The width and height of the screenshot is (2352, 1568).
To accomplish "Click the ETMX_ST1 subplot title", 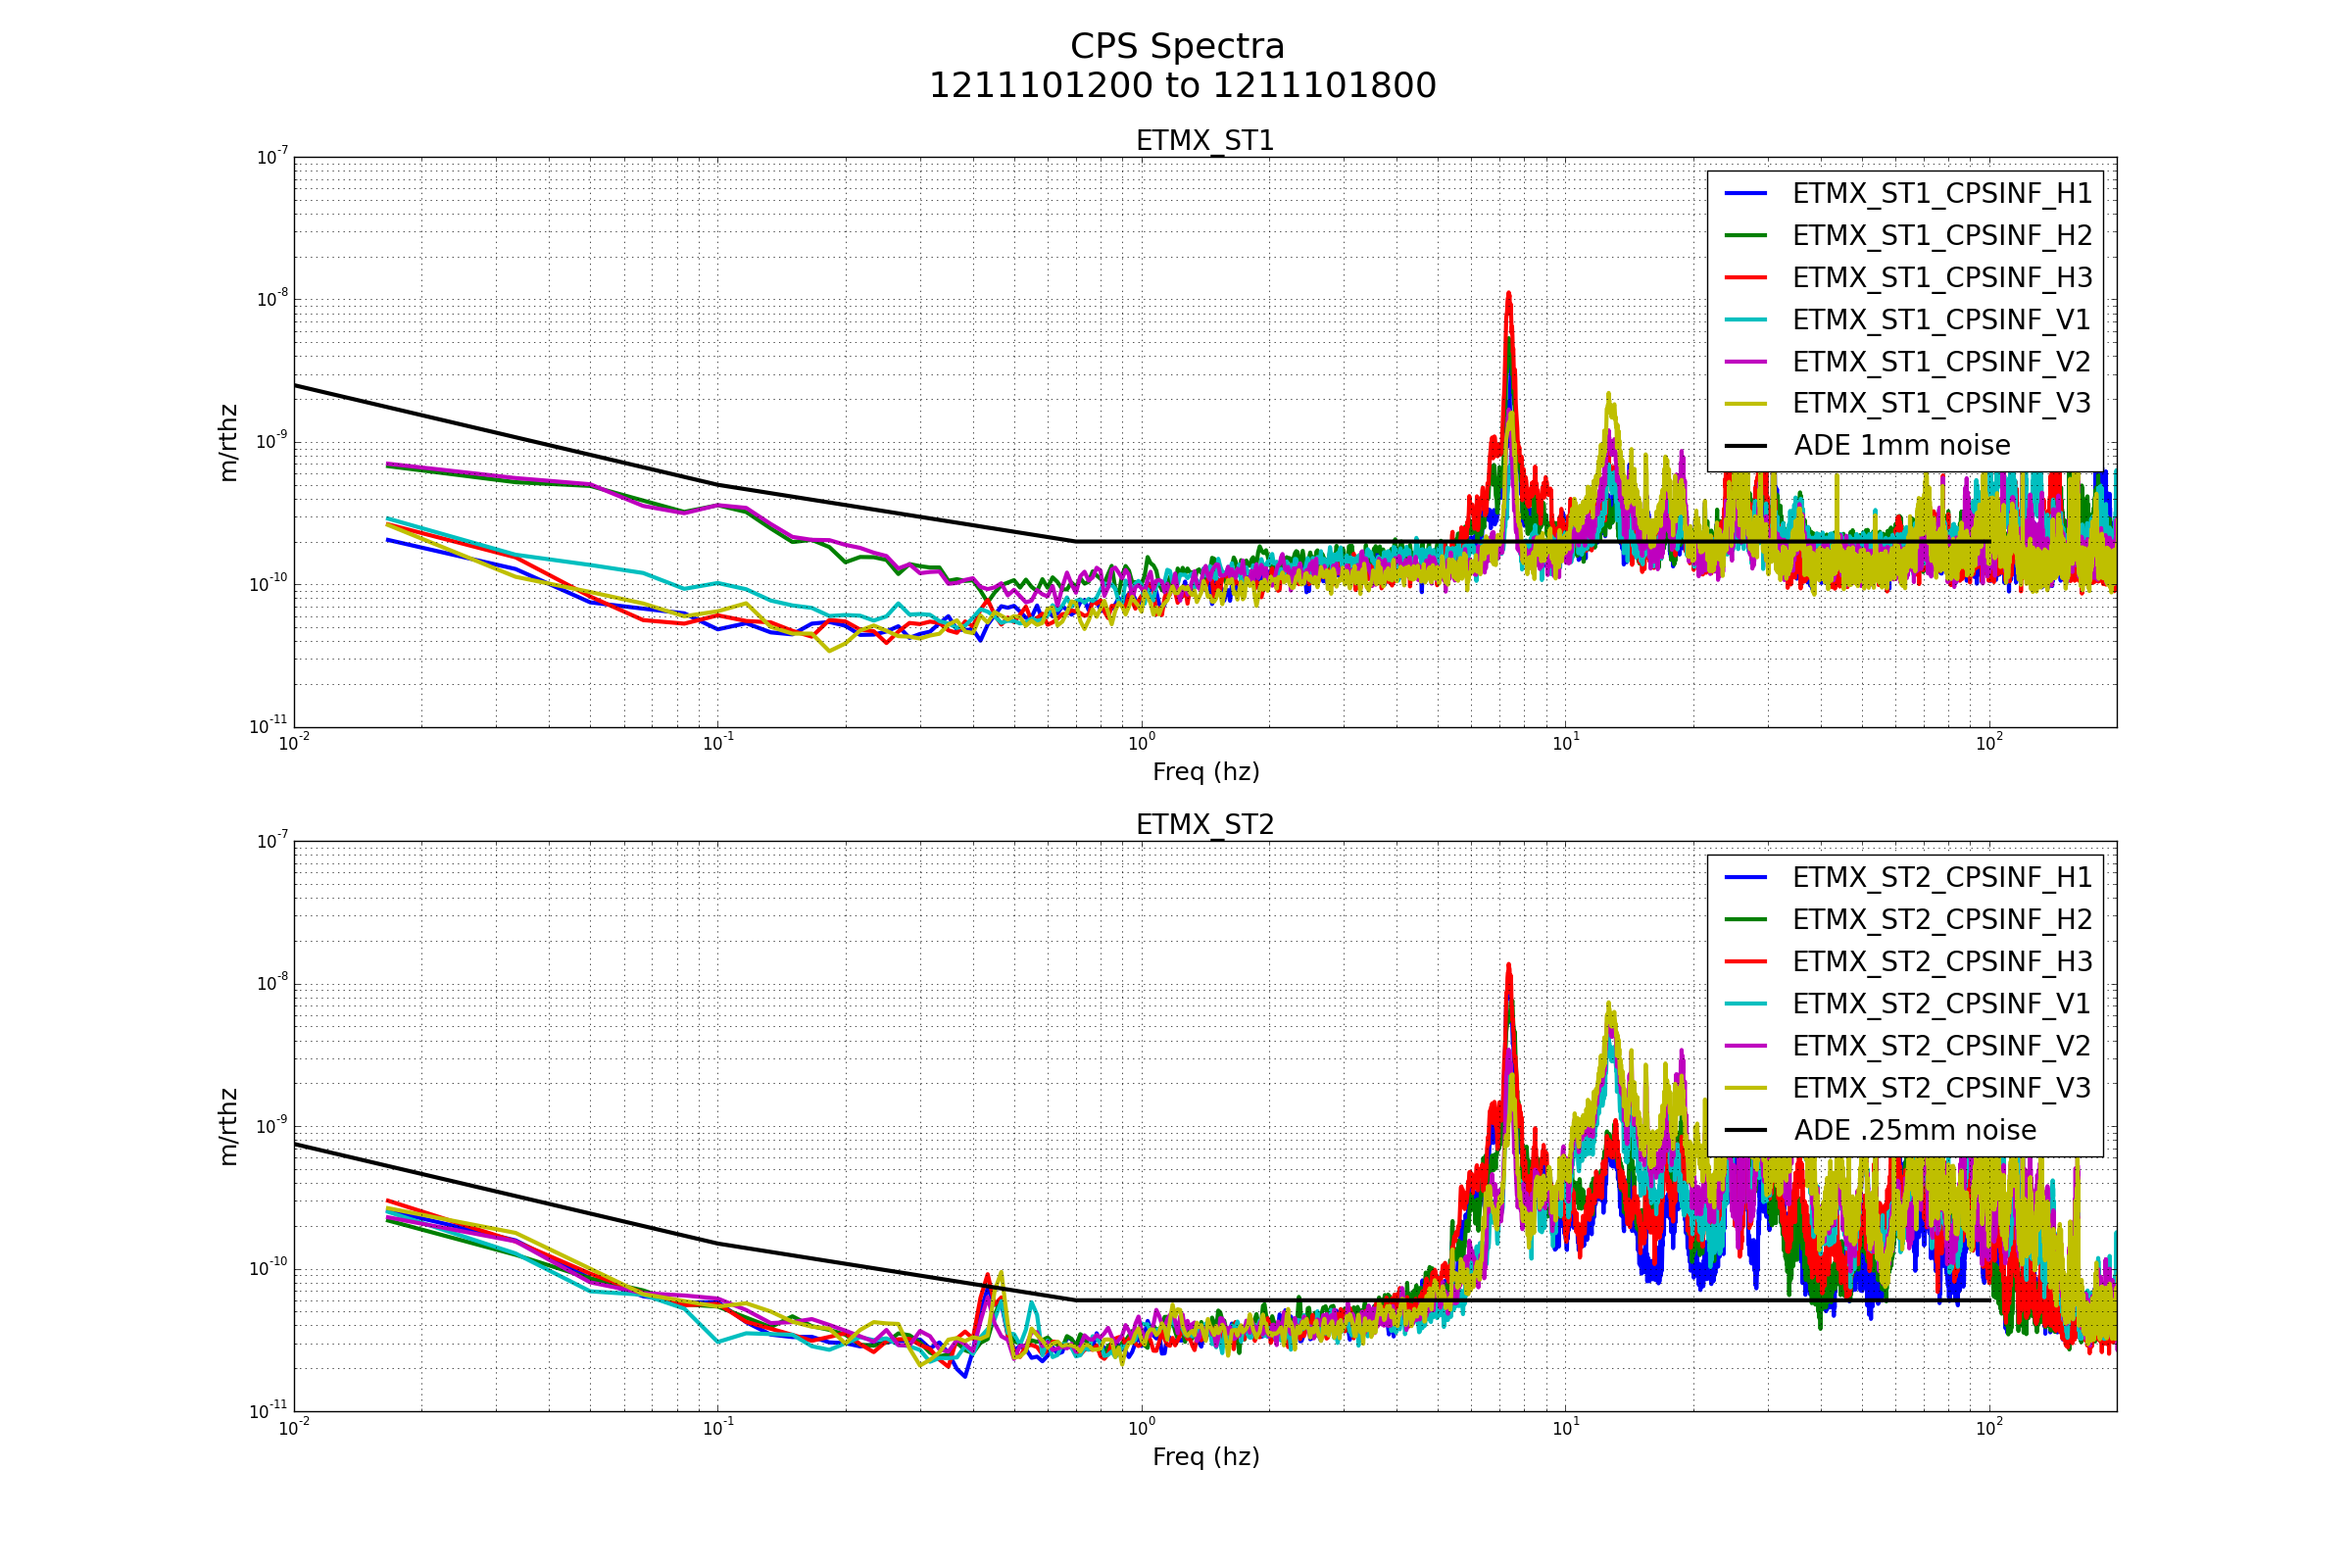I will pos(1205,141).
